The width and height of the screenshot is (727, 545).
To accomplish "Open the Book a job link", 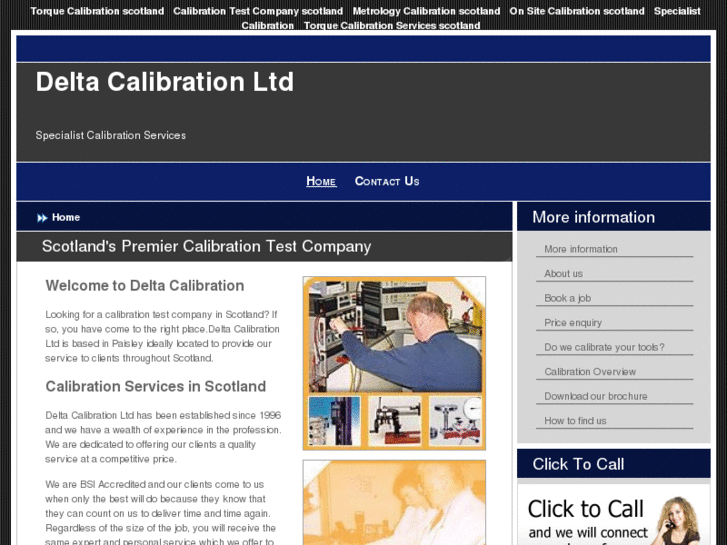I will pyautogui.click(x=568, y=298).
